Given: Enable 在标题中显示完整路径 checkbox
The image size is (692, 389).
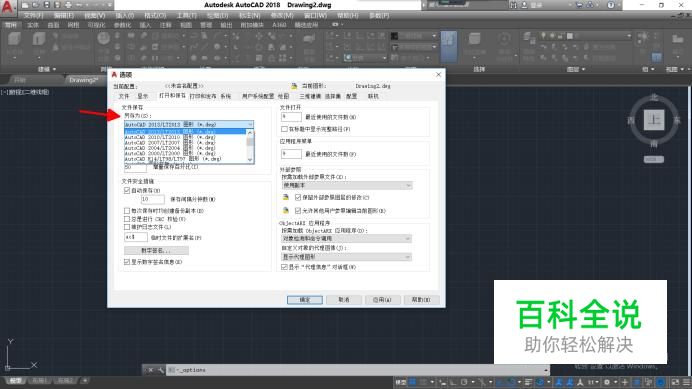Looking at the screenshot, I should pyautogui.click(x=285, y=129).
